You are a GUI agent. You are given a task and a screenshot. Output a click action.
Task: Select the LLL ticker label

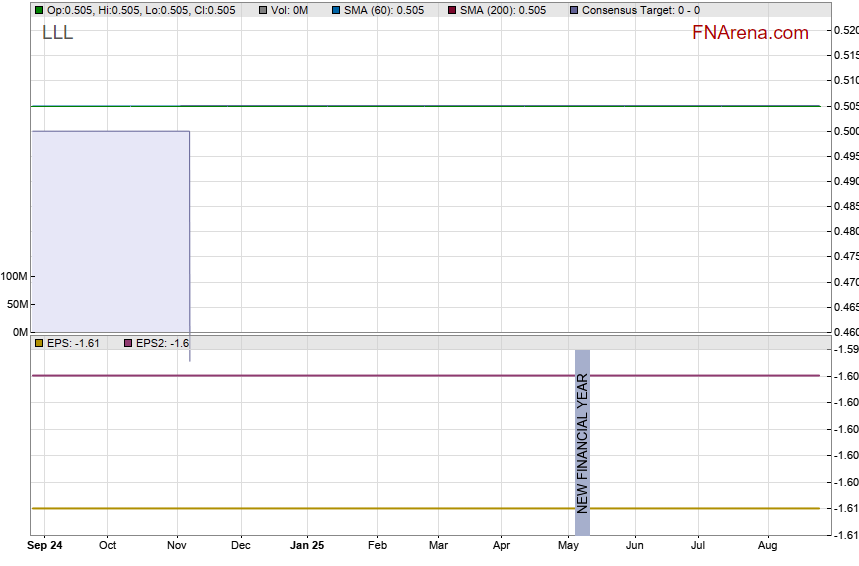pyautogui.click(x=57, y=33)
